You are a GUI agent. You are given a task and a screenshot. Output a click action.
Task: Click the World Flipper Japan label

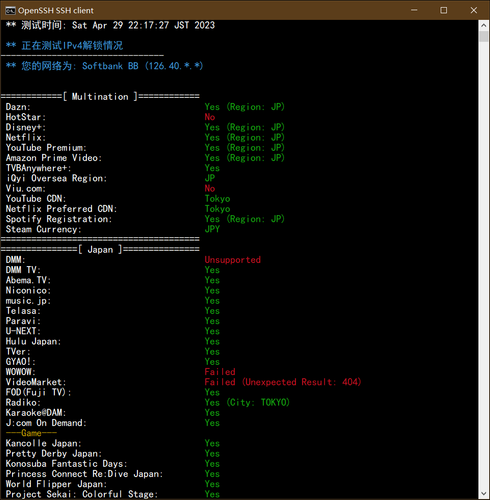click(x=56, y=484)
